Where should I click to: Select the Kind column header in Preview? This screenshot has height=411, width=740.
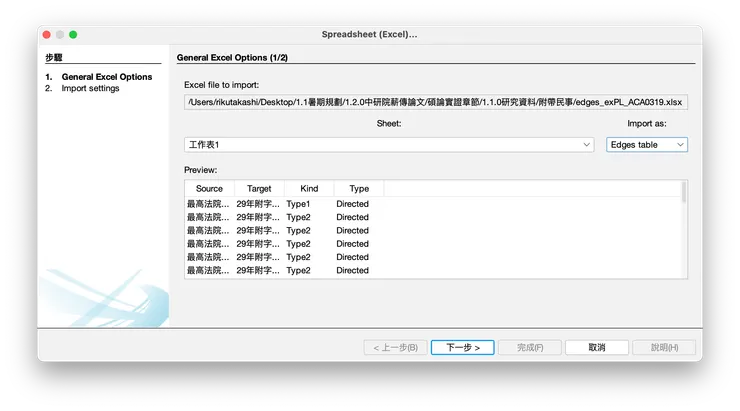click(x=309, y=189)
